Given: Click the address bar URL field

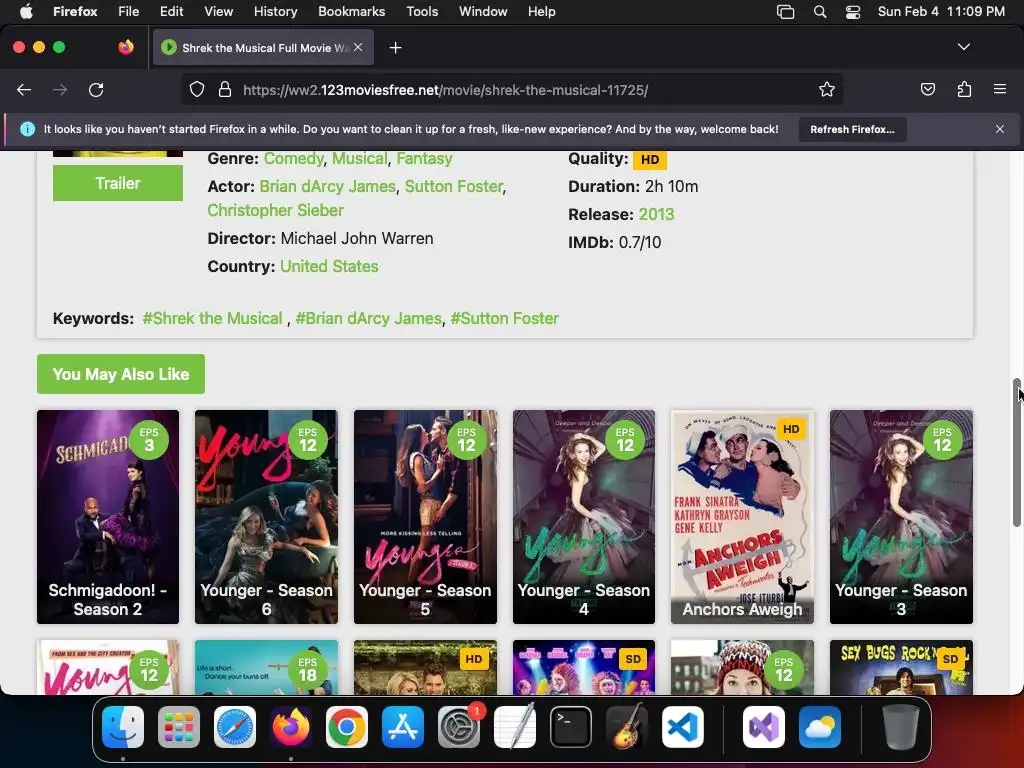Looking at the screenshot, I should point(511,89).
